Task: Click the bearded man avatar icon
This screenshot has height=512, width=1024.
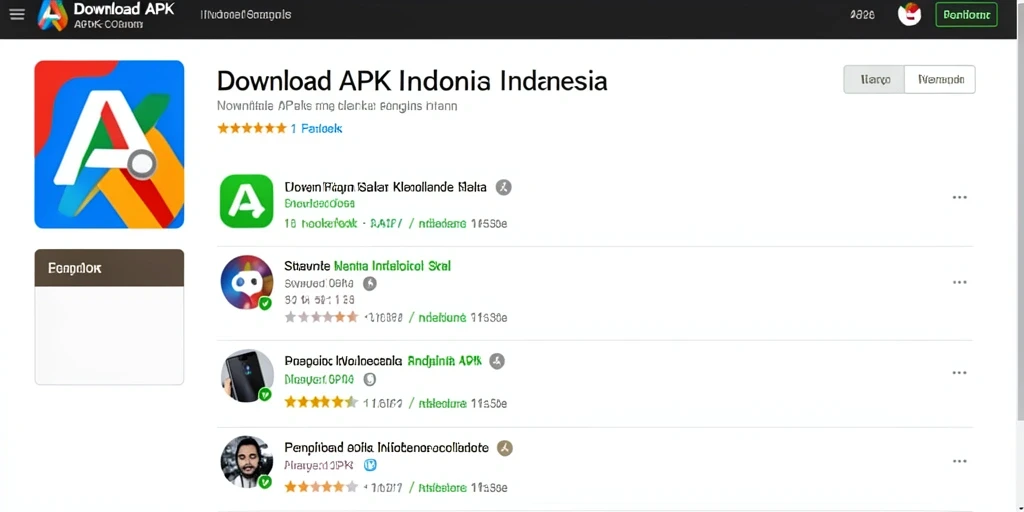Action: [247, 462]
